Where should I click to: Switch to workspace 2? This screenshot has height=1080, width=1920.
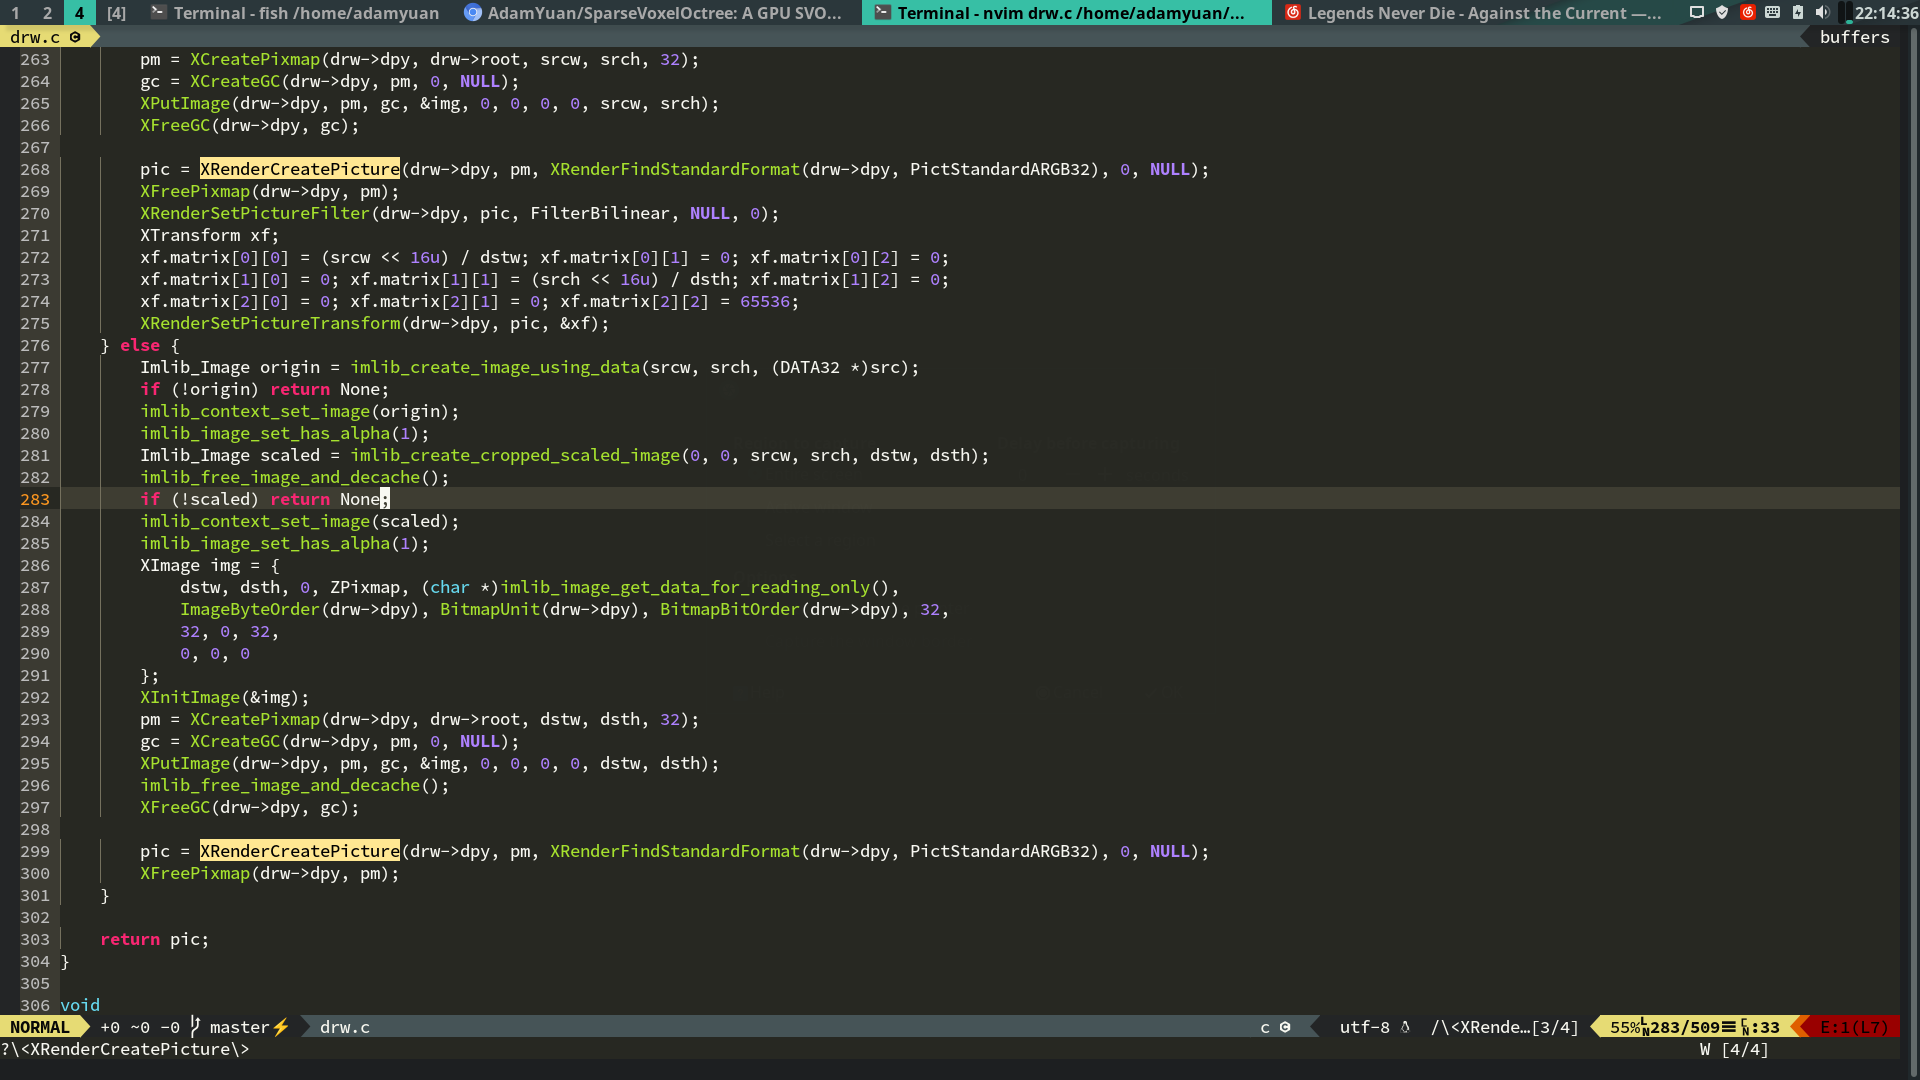click(x=47, y=13)
